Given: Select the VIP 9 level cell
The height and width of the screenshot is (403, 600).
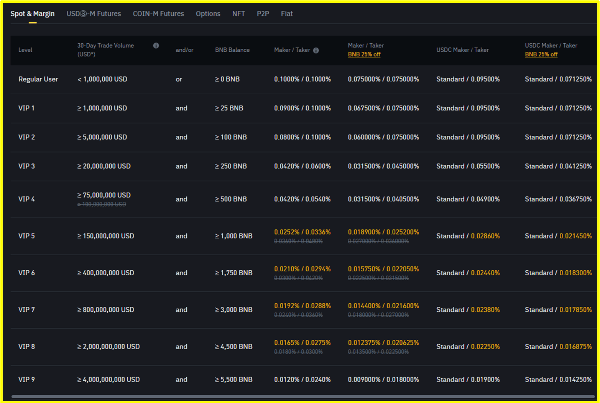Looking at the screenshot, I should (26, 380).
